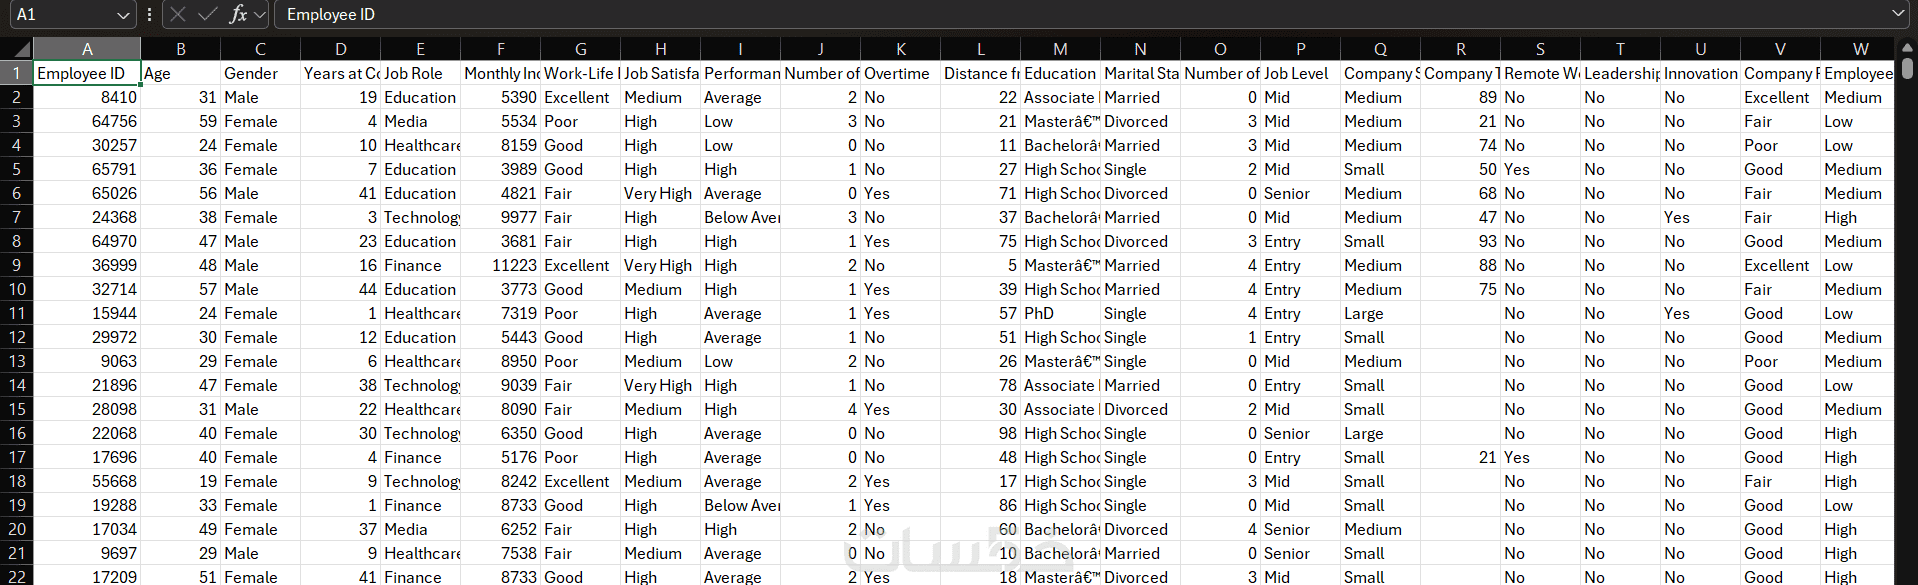Click the Overtime header cell
The height and width of the screenshot is (585, 1918).
point(900,73)
